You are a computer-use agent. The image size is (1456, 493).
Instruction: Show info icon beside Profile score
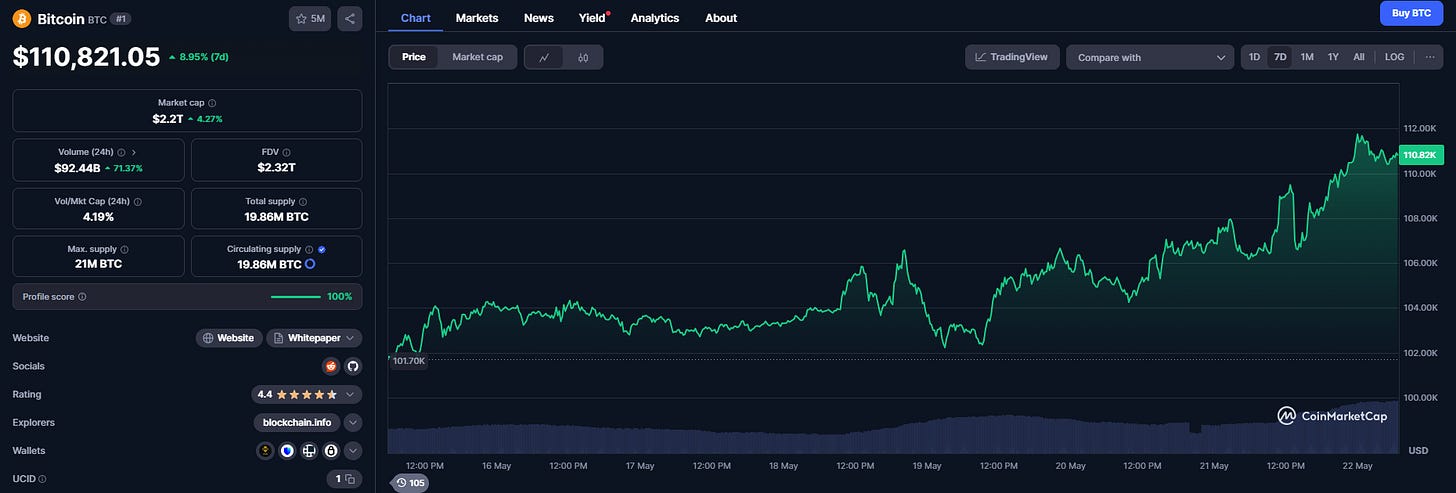pyautogui.click(x=82, y=297)
